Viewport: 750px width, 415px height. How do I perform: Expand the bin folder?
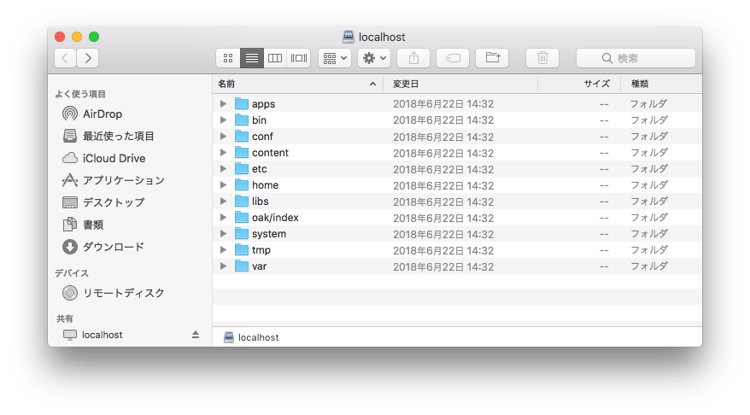tap(223, 120)
